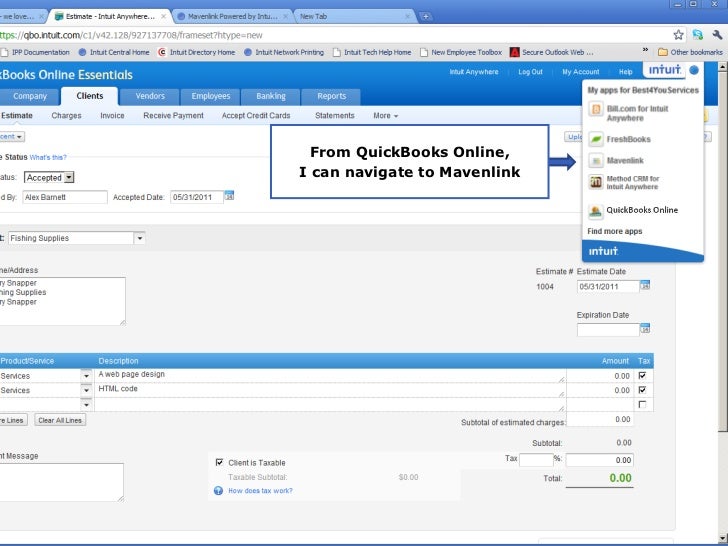
Task: Open the How does tax work? link
Action: coord(260,491)
